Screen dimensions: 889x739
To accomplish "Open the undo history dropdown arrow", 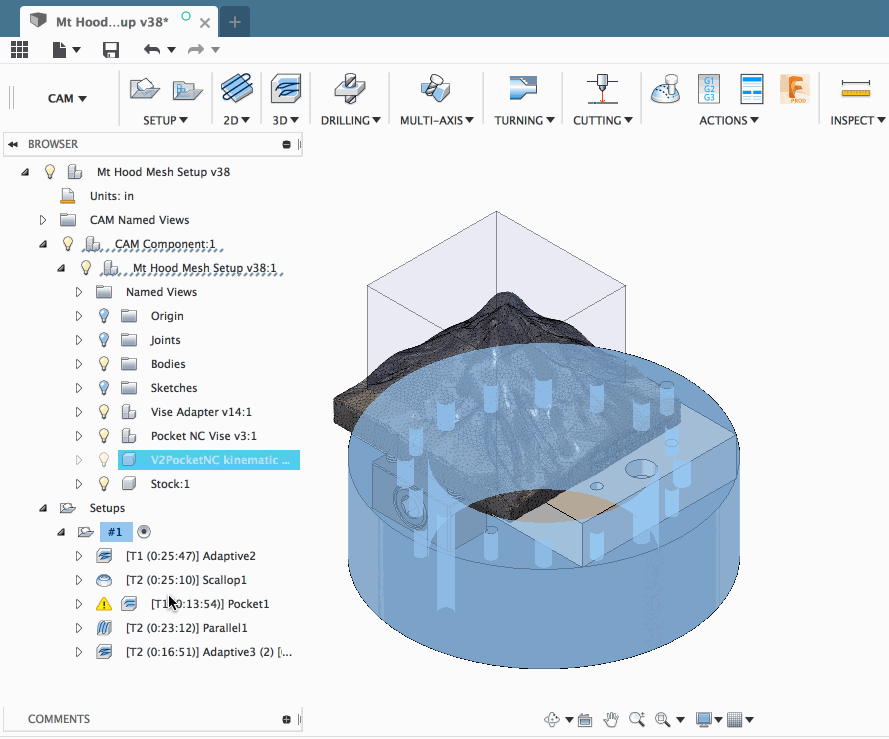I will pyautogui.click(x=171, y=50).
